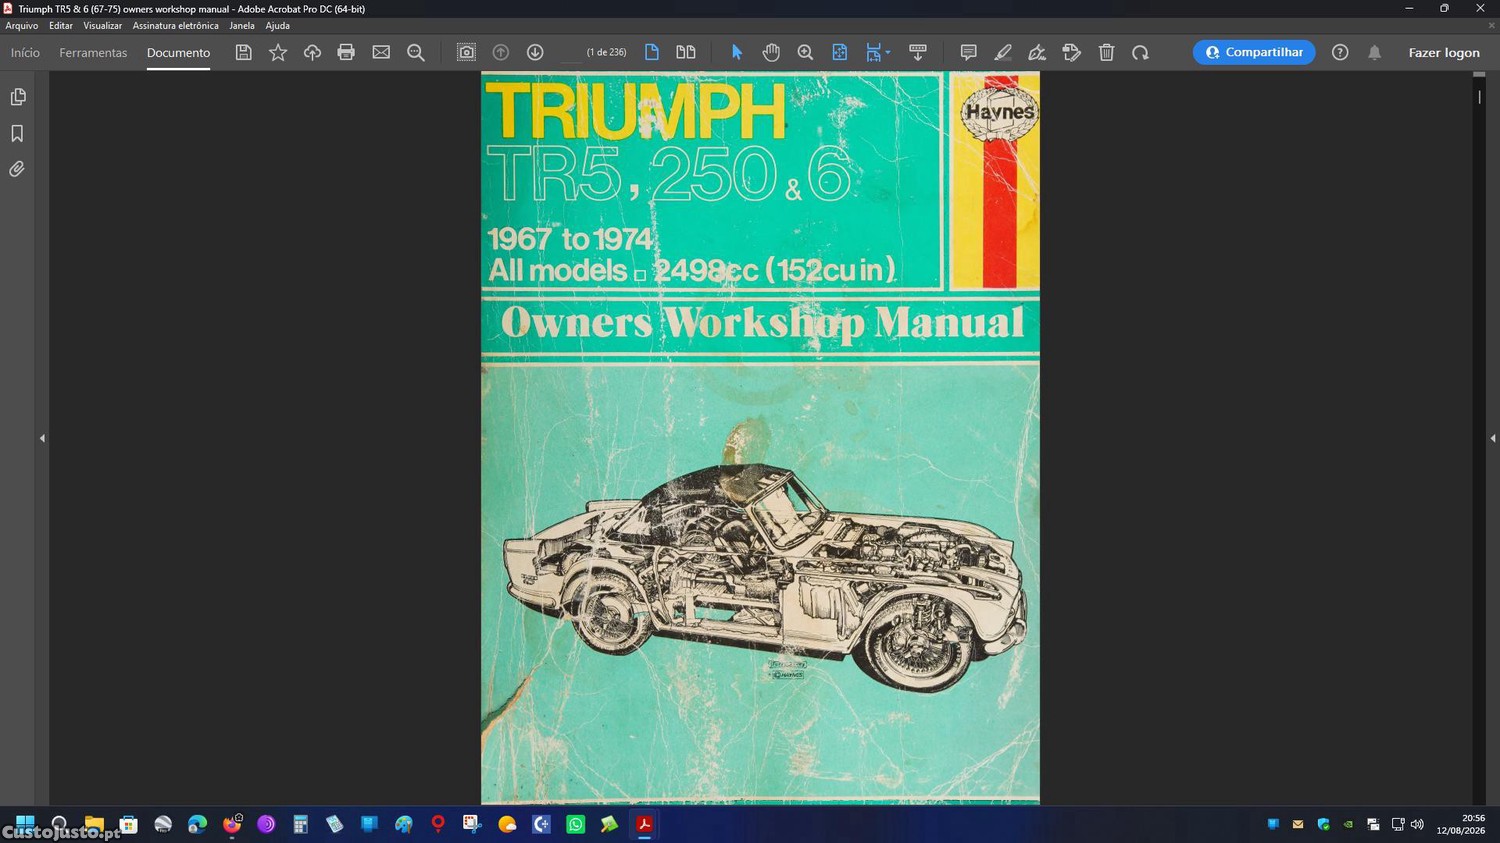Delete the page with the trash icon
Screen dimensions: 1500x843
pos(1106,52)
